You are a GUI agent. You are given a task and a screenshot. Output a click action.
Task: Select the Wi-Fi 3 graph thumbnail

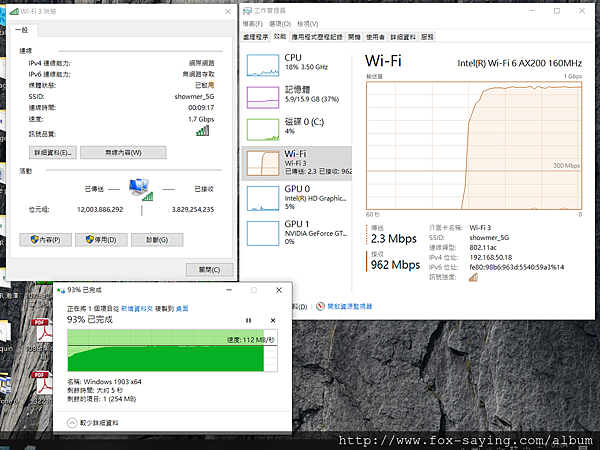tap(263, 163)
